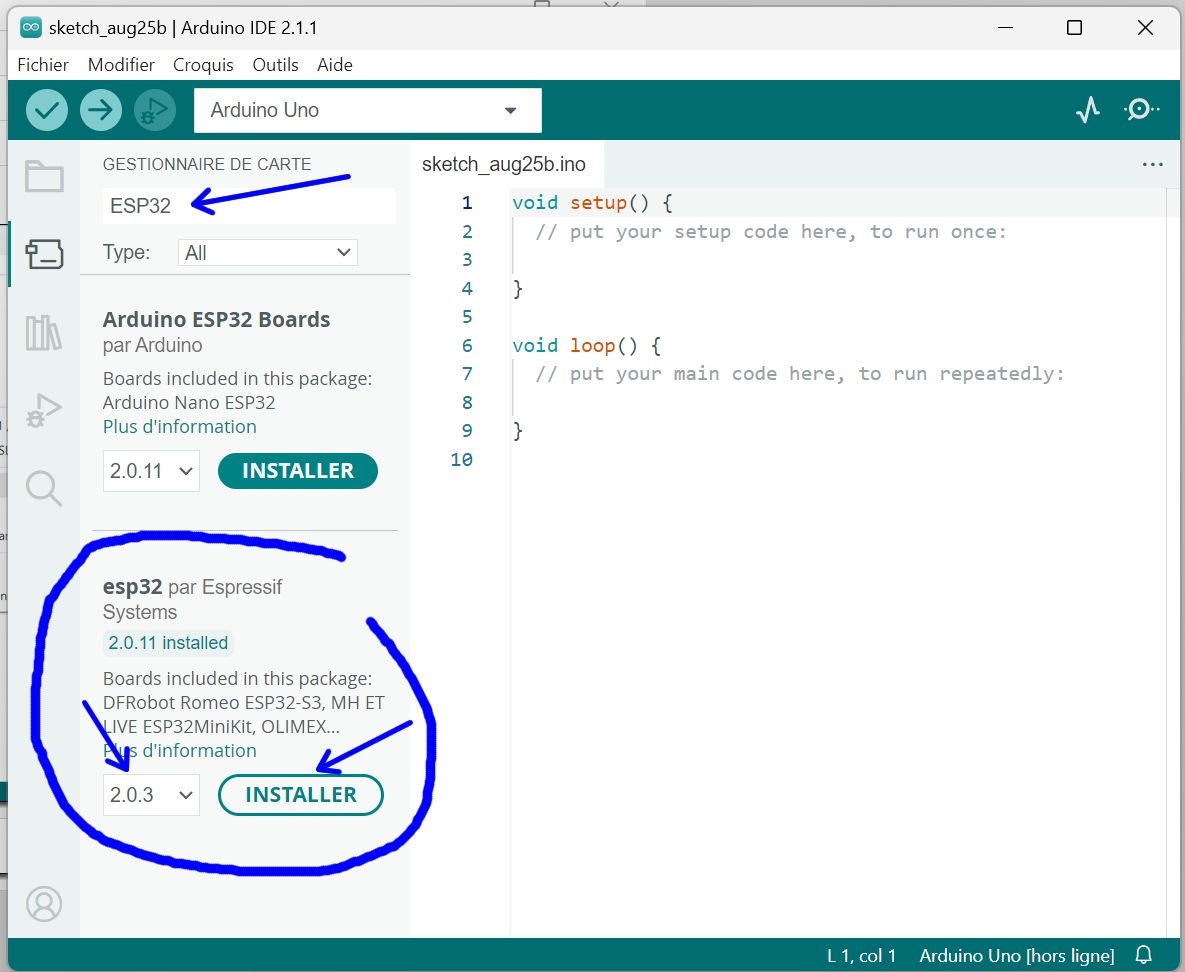Click the Arduino IDE logo in title bar
1185x972 pixels.
tap(31, 27)
